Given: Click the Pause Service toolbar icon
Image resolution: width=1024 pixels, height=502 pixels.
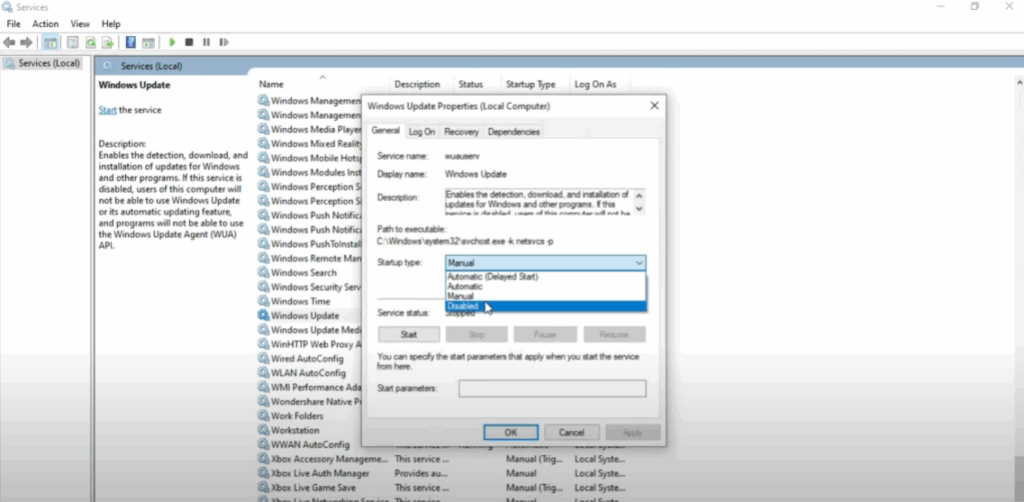Looking at the screenshot, I should (x=206, y=42).
